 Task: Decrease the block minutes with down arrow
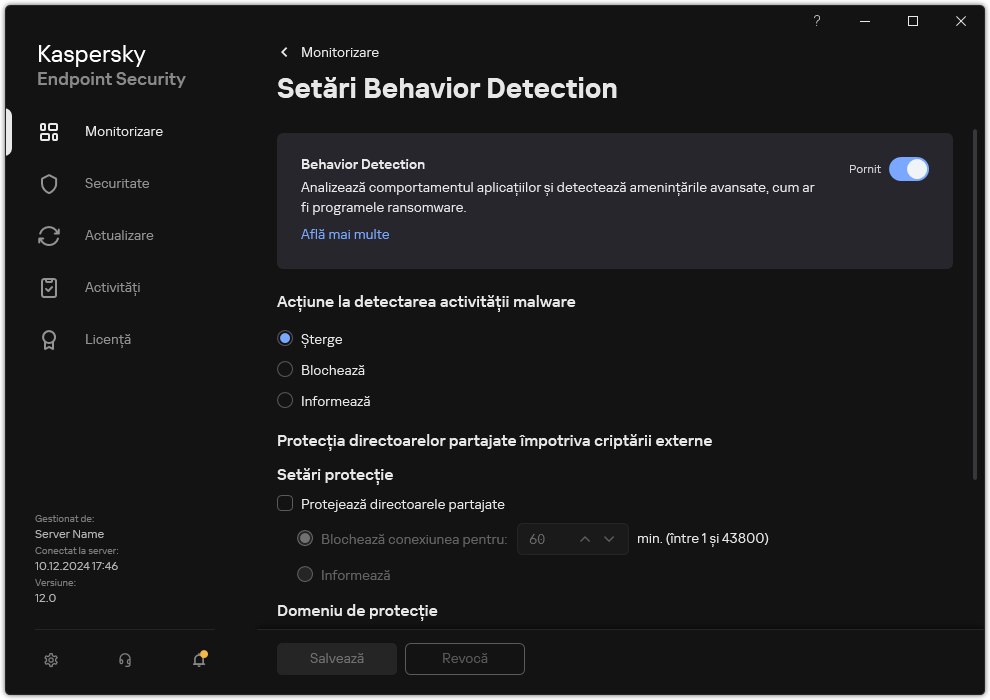click(609, 539)
